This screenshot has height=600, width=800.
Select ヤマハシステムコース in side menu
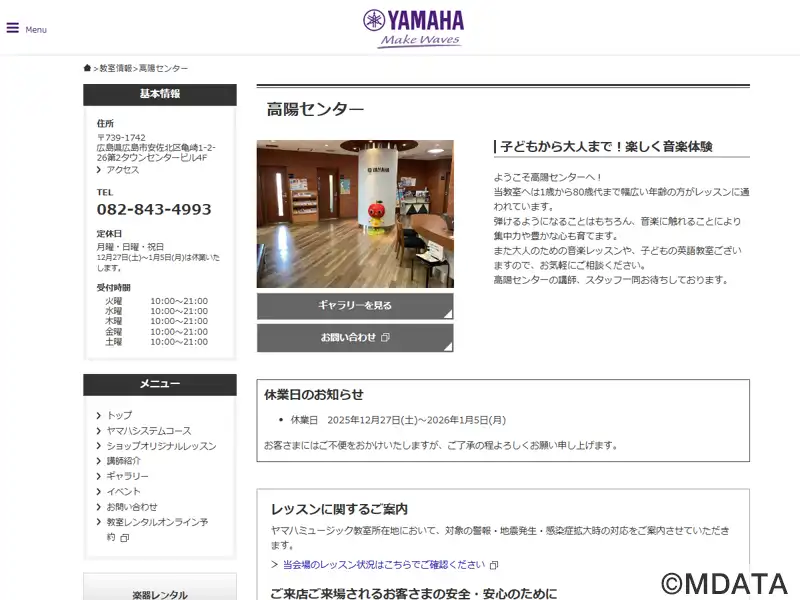(x=148, y=430)
